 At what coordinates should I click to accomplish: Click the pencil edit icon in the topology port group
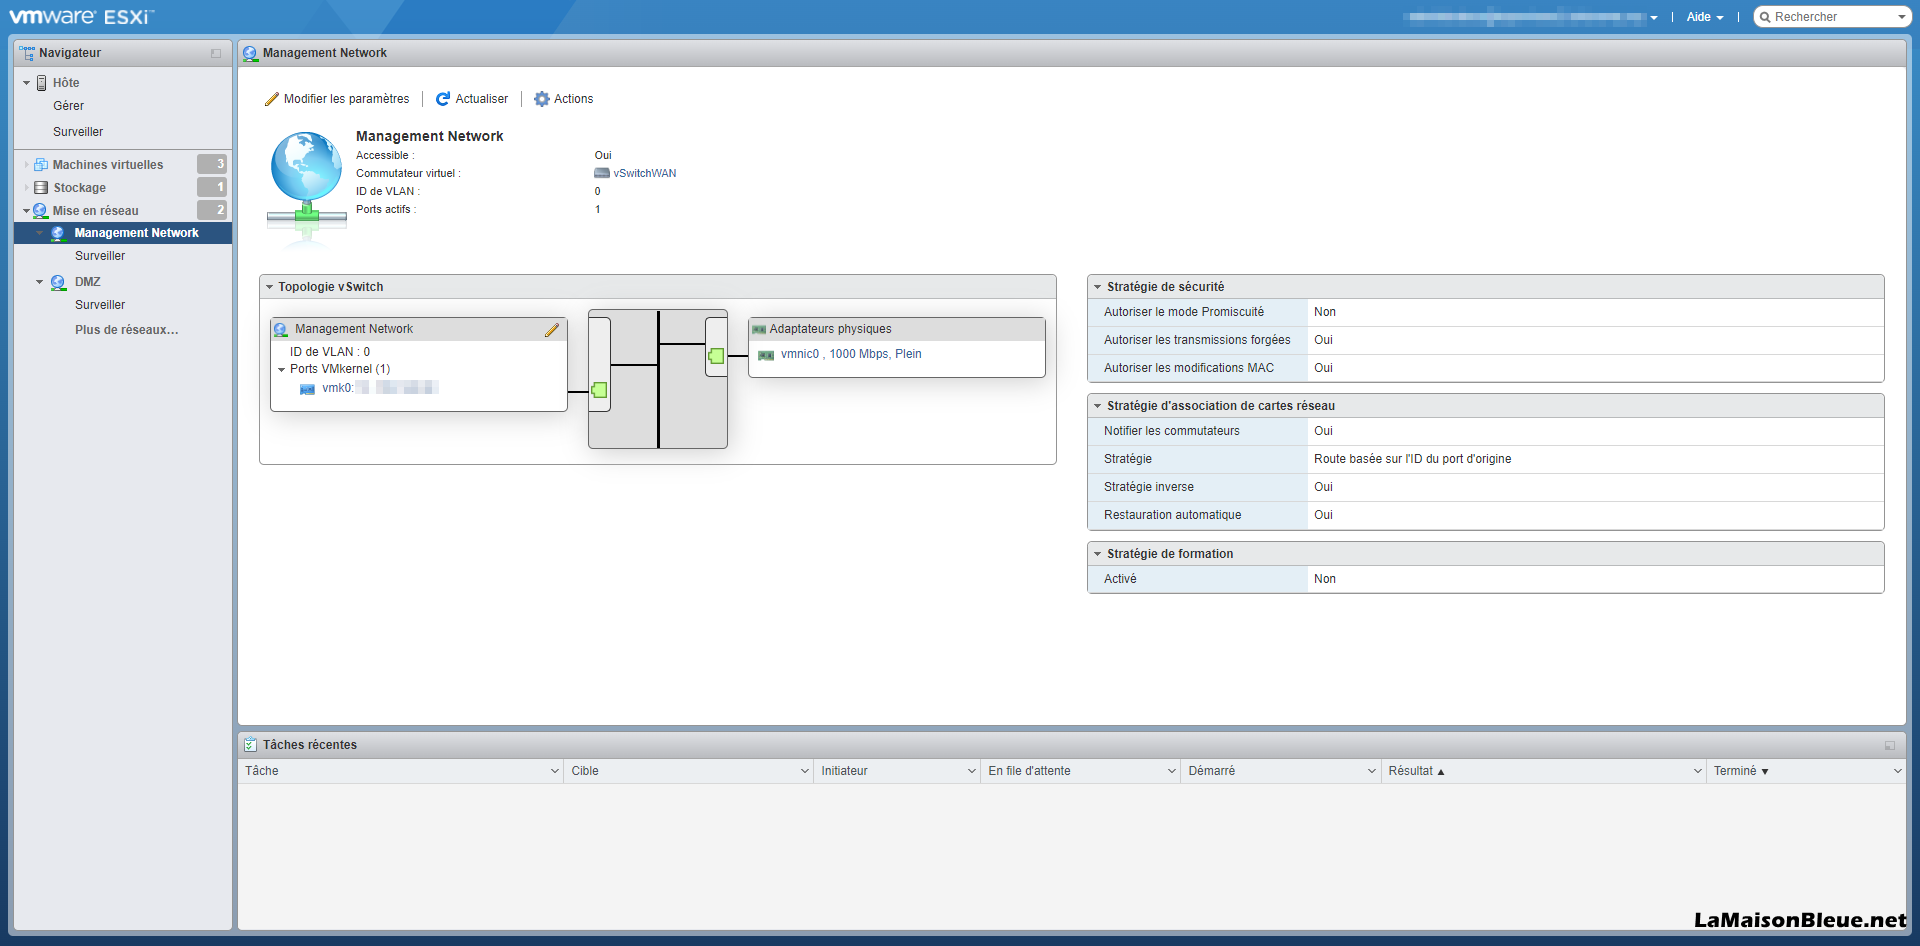click(x=552, y=330)
